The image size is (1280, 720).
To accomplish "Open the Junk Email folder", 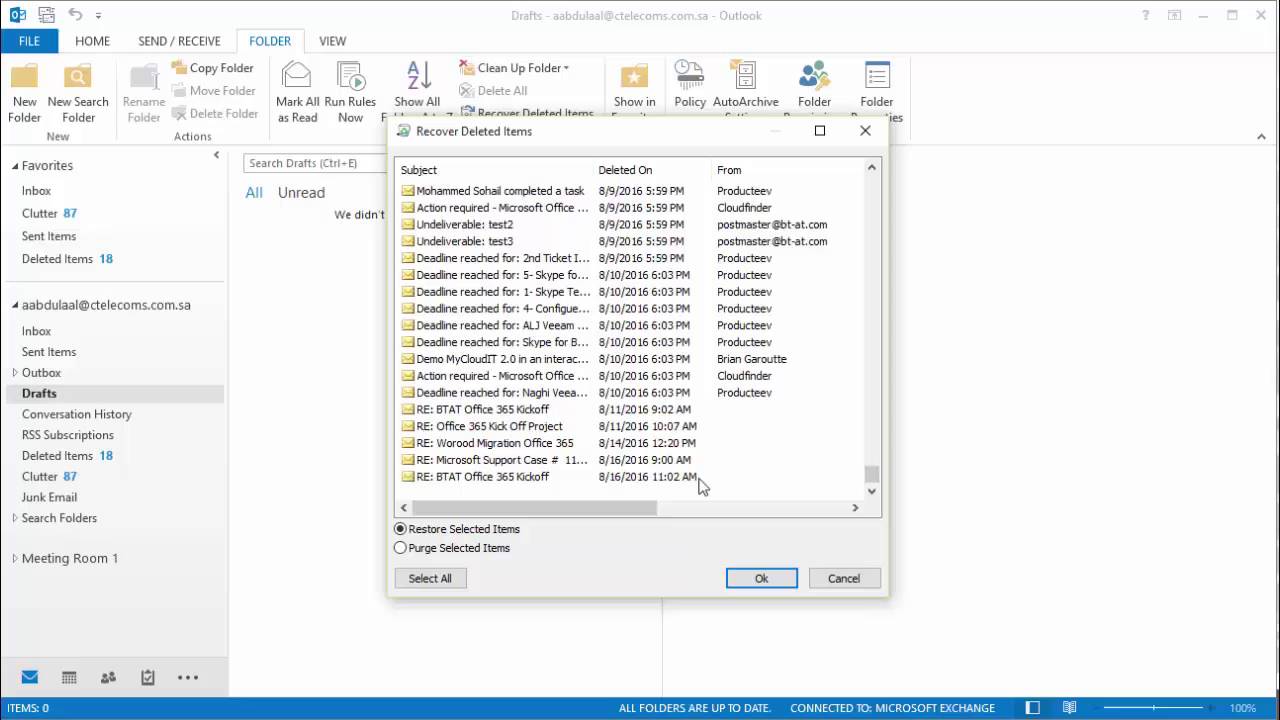I will pos(49,497).
